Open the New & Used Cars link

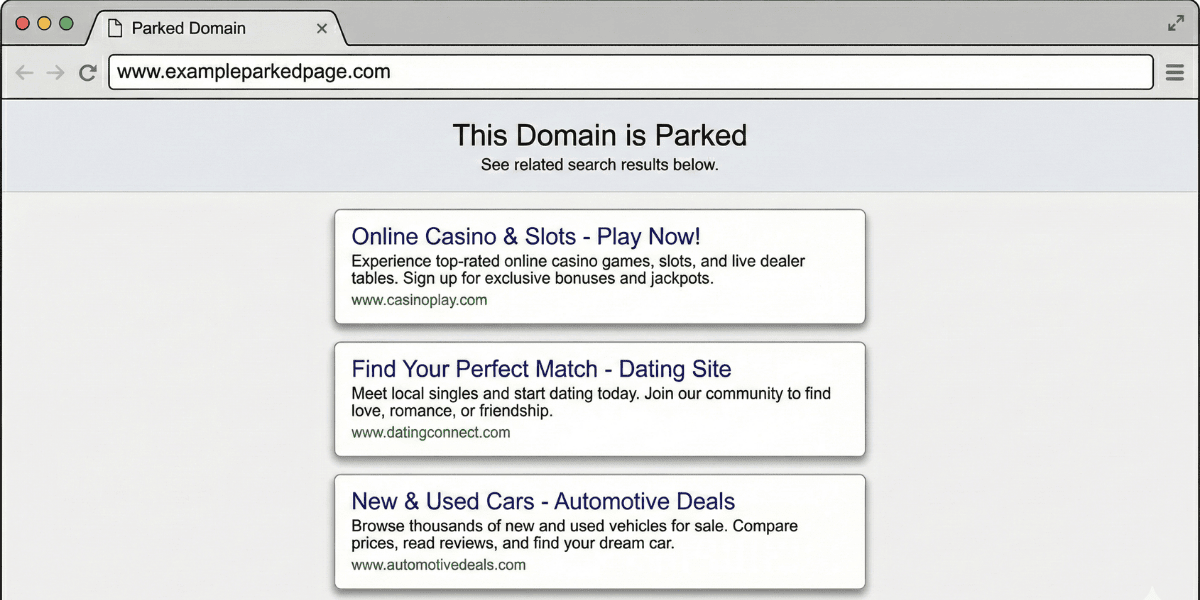pyautogui.click(x=543, y=501)
